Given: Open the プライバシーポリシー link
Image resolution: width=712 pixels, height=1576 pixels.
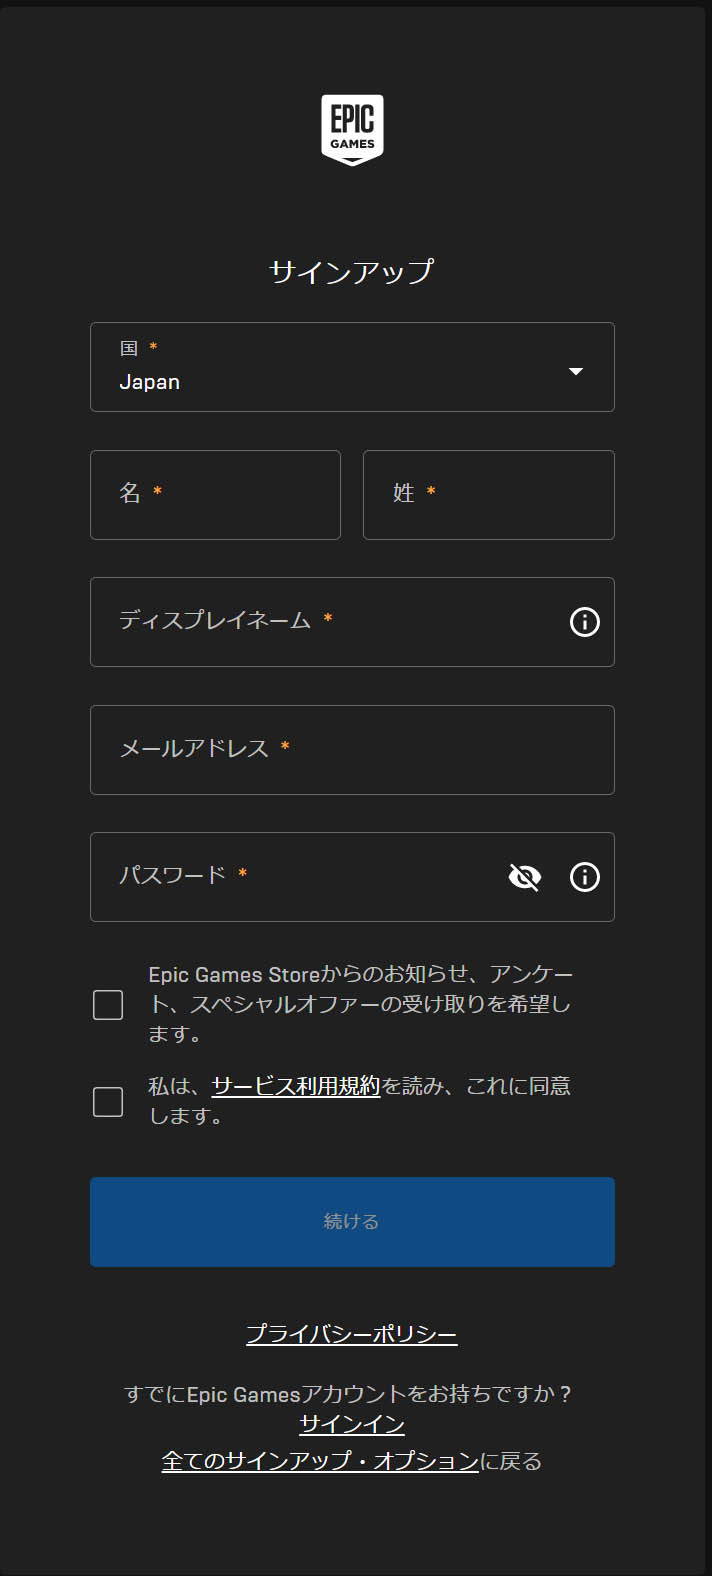Looking at the screenshot, I should 352,1334.
